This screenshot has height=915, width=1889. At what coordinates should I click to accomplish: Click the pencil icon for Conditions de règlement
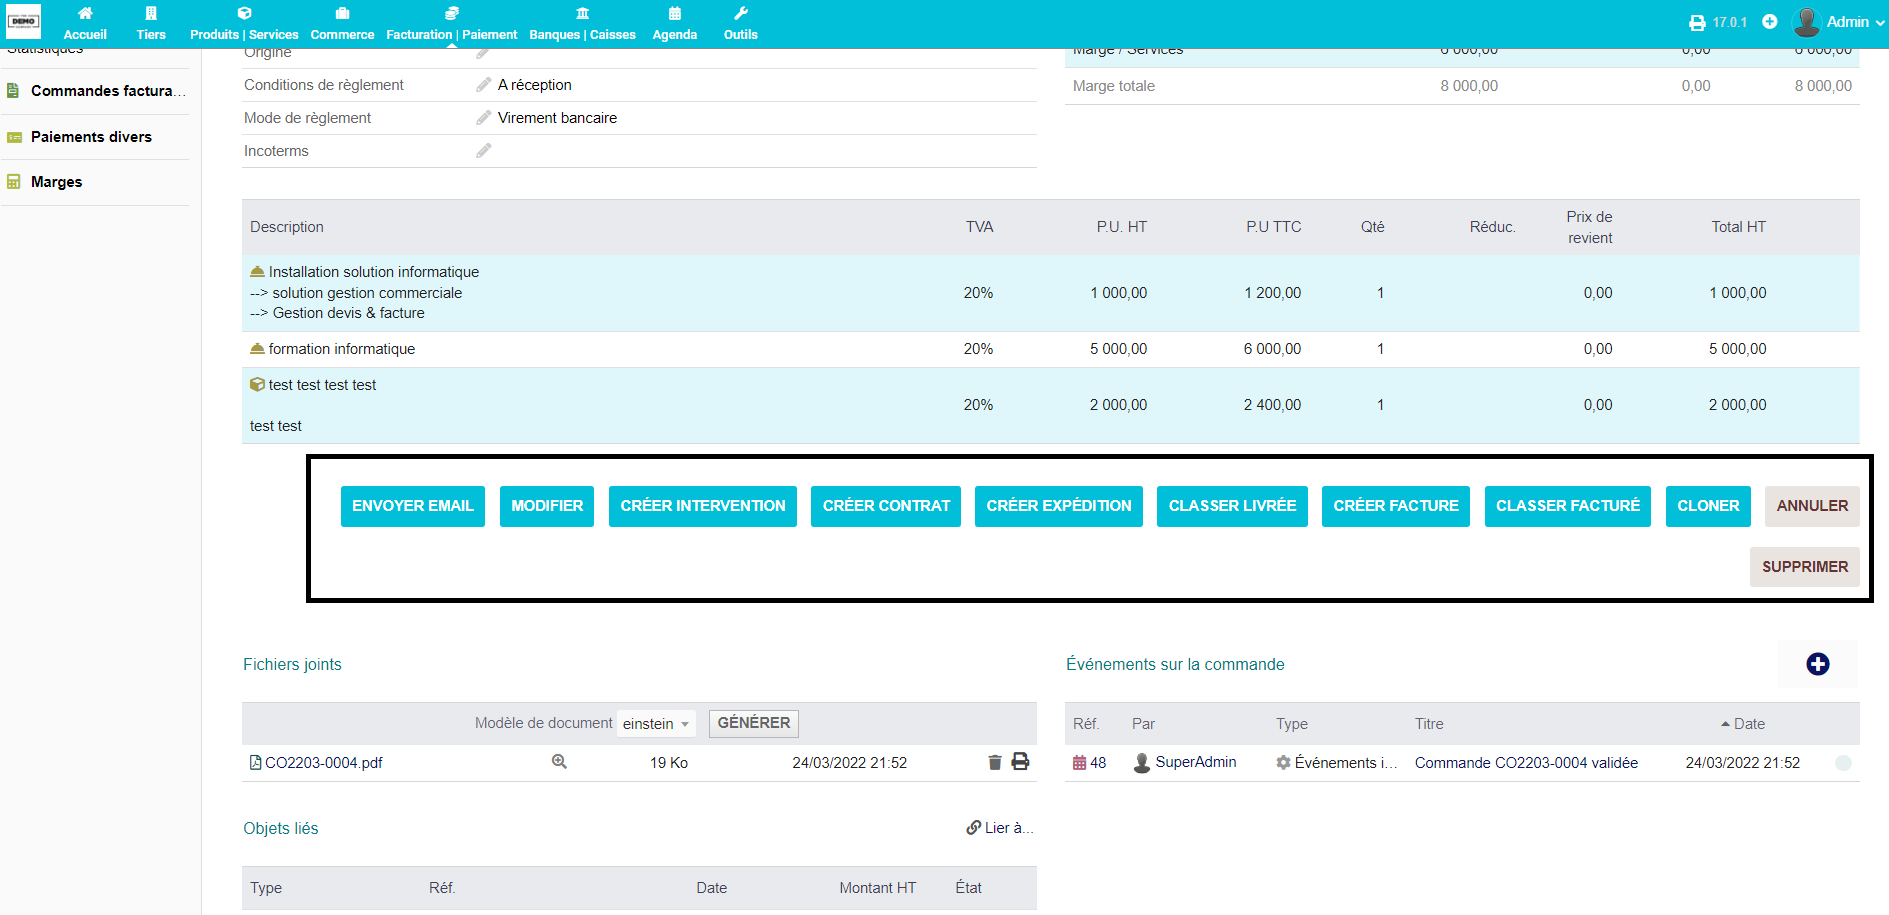[x=484, y=85]
